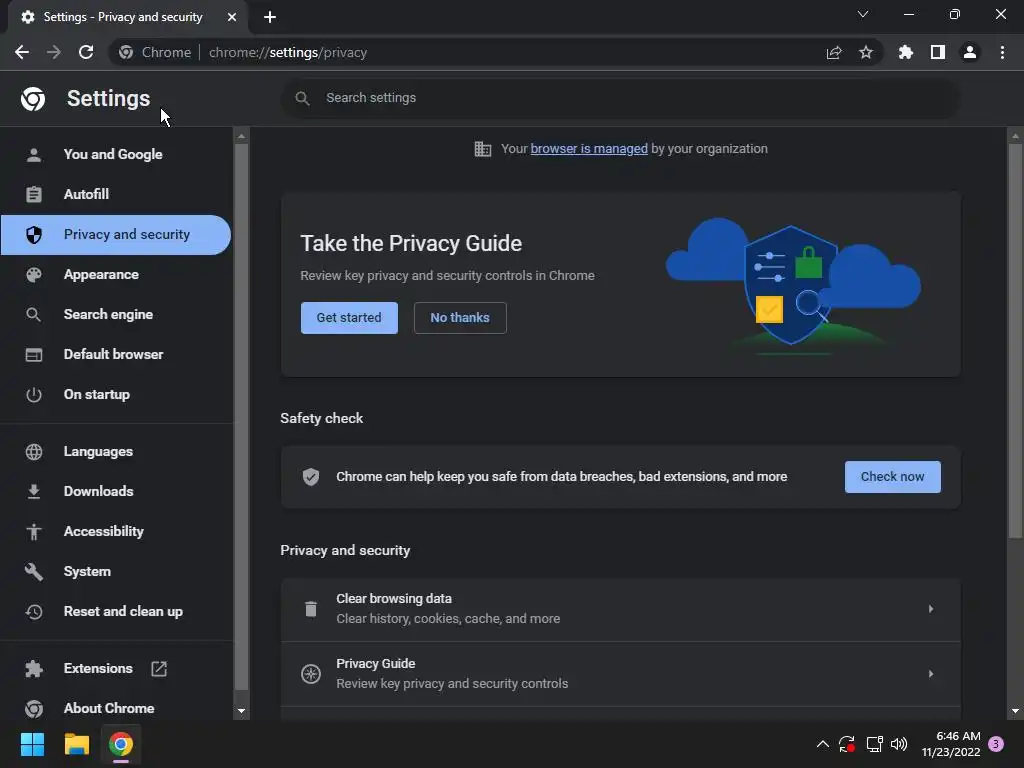The height and width of the screenshot is (768, 1024).
Task: Open Downloads settings
Action: [116, 491]
